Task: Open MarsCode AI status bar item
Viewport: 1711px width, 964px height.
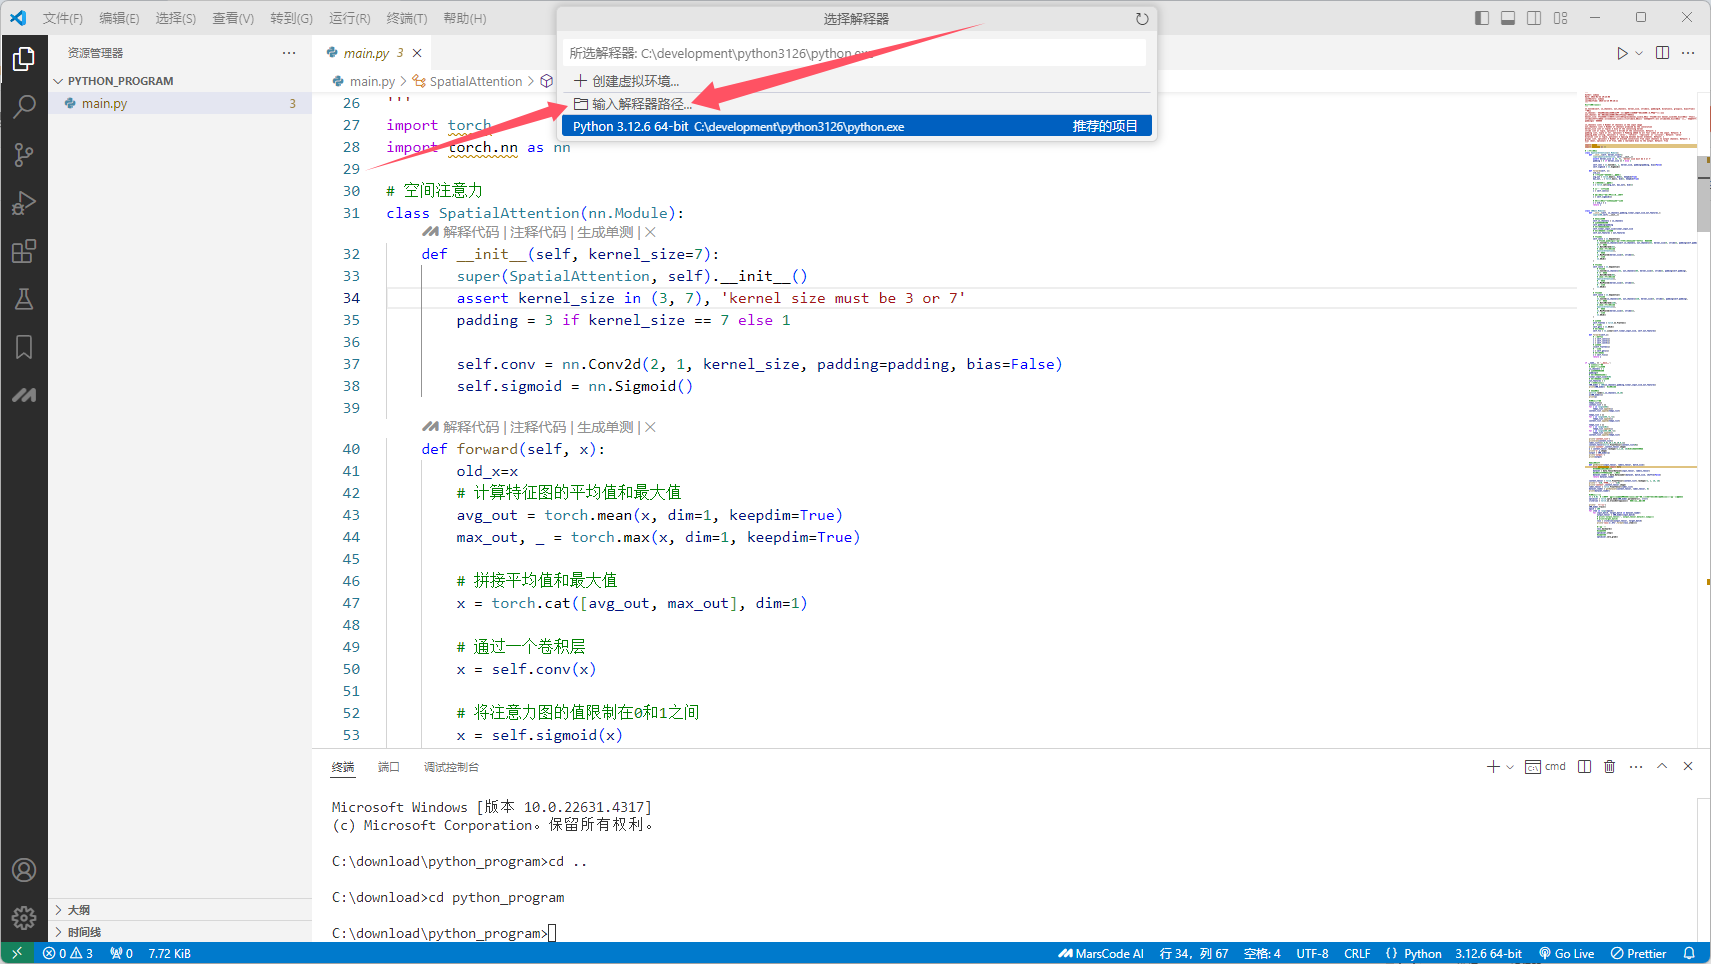Action: [x=1101, y=954]
